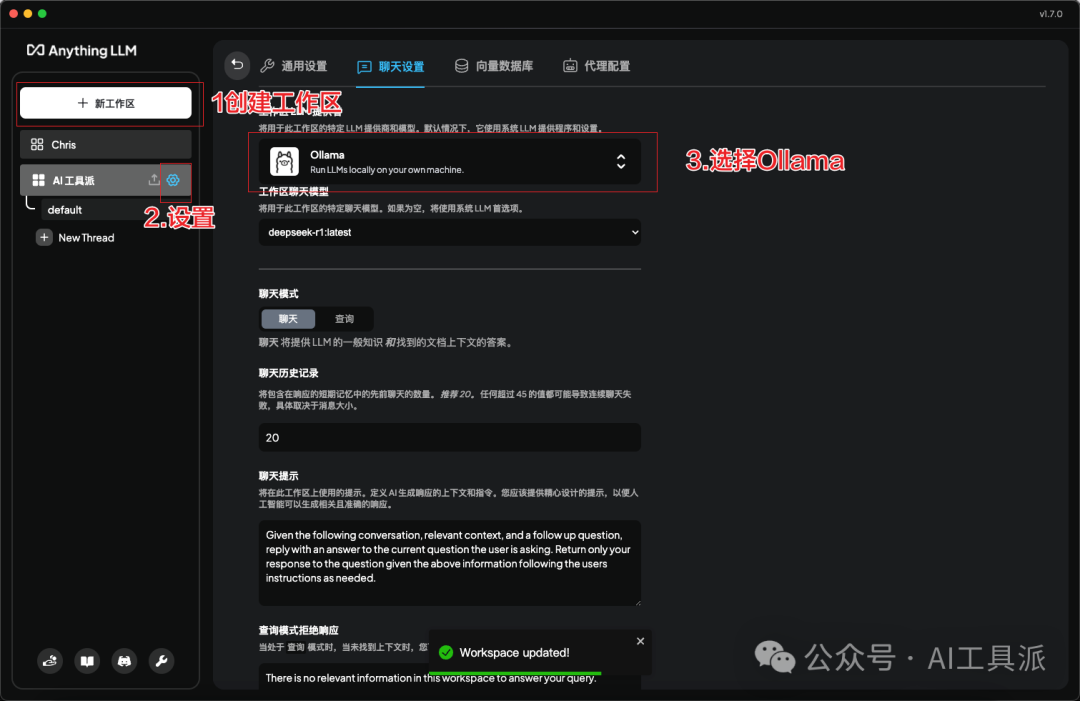
Task: Open the 通用设置 general settings tab
Action: 294,66
